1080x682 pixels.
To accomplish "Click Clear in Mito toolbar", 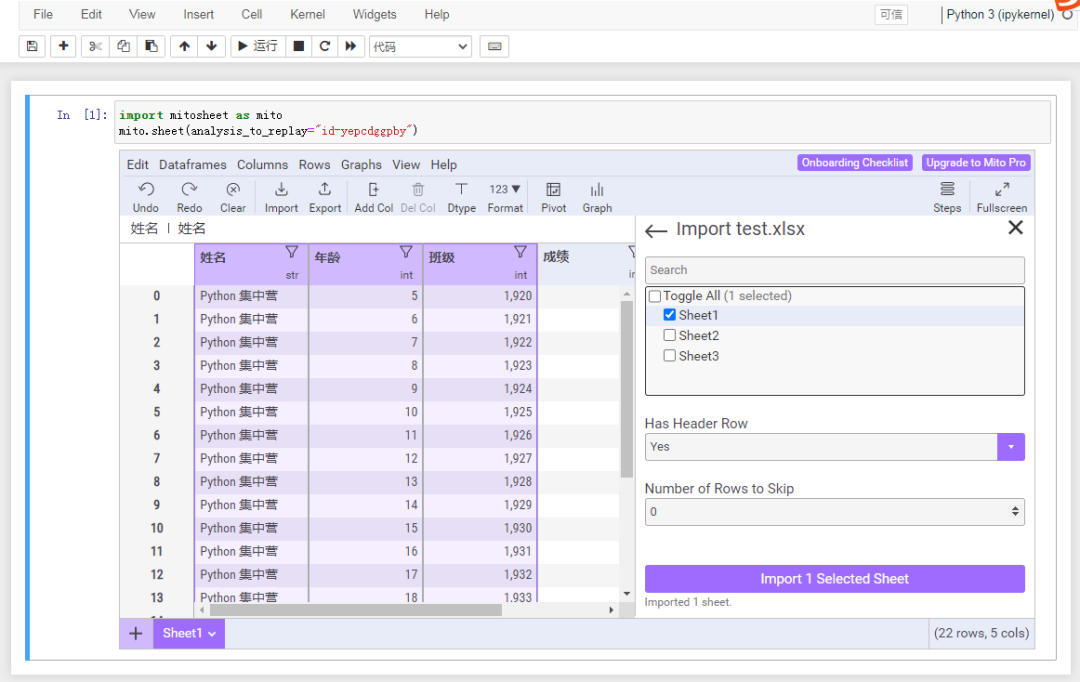I will [x=233, y=198].
